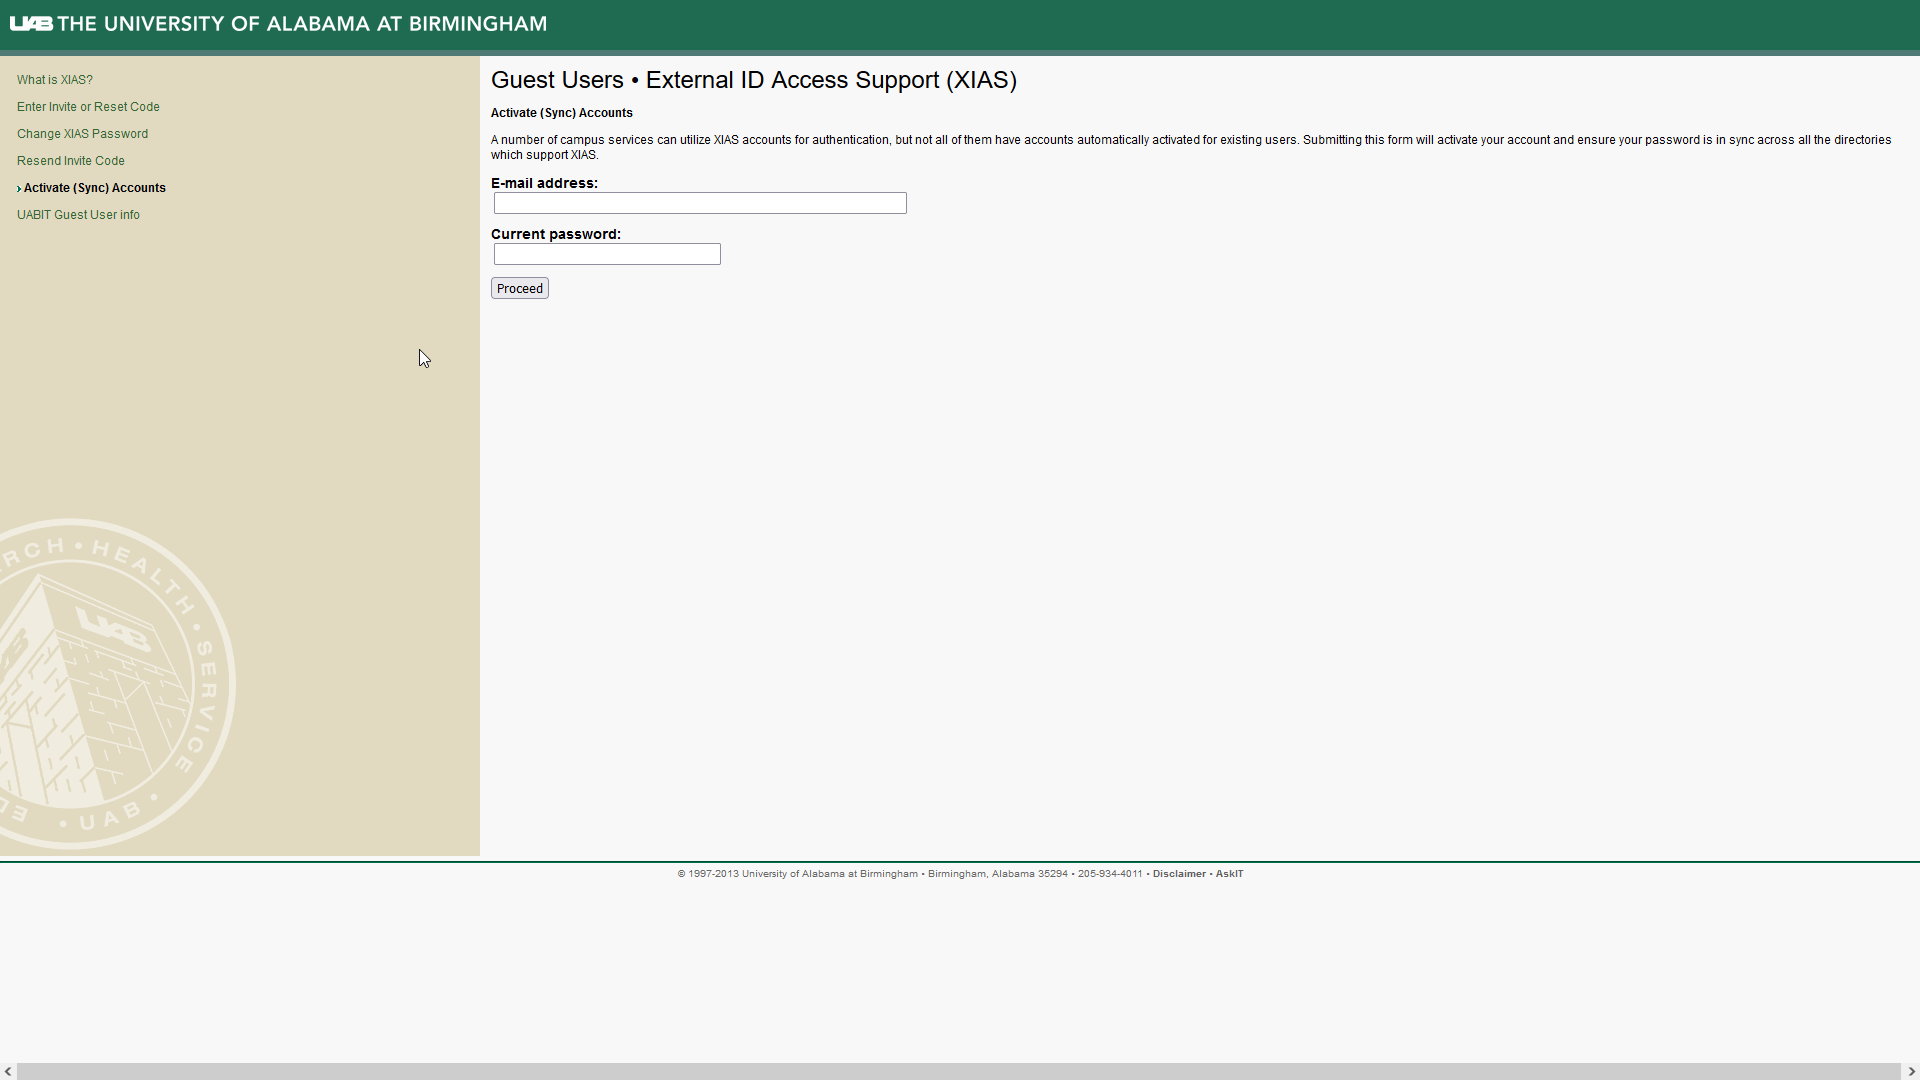This screenshot has height=1080, width=1920.
Task: Focus the E-mail address field
Action: tap(700, 203)
